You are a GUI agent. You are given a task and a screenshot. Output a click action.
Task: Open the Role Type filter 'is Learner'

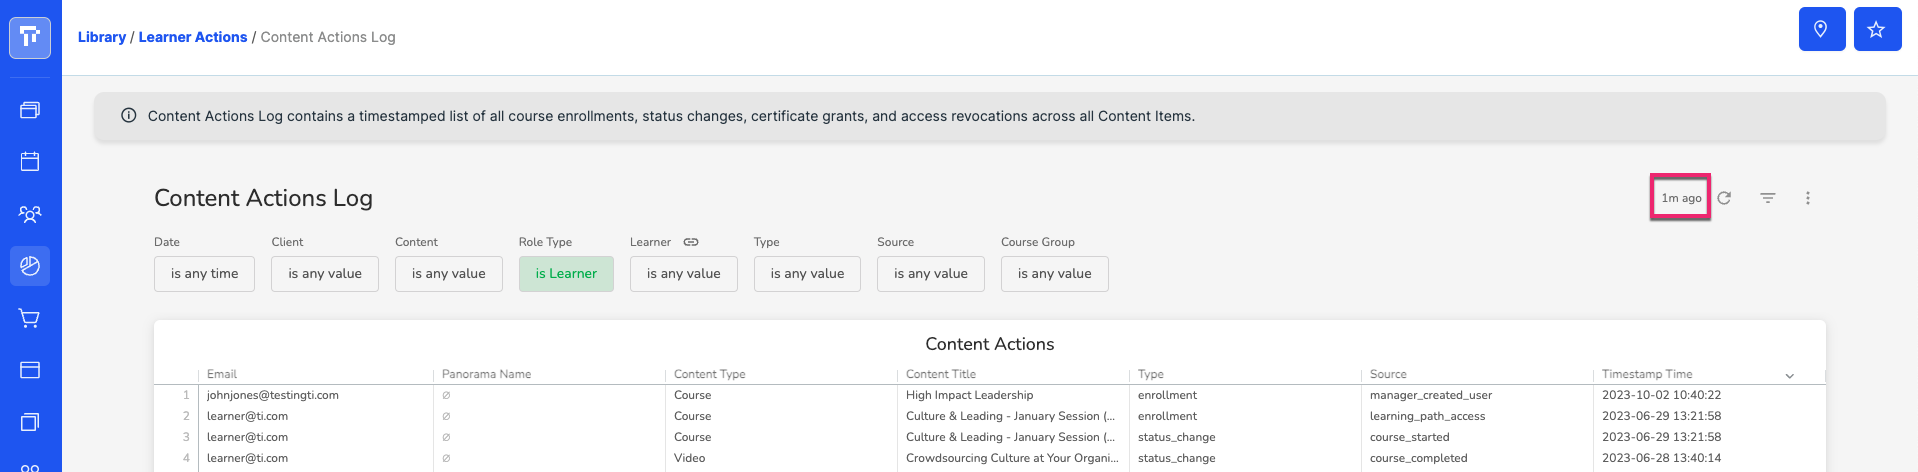566,274
